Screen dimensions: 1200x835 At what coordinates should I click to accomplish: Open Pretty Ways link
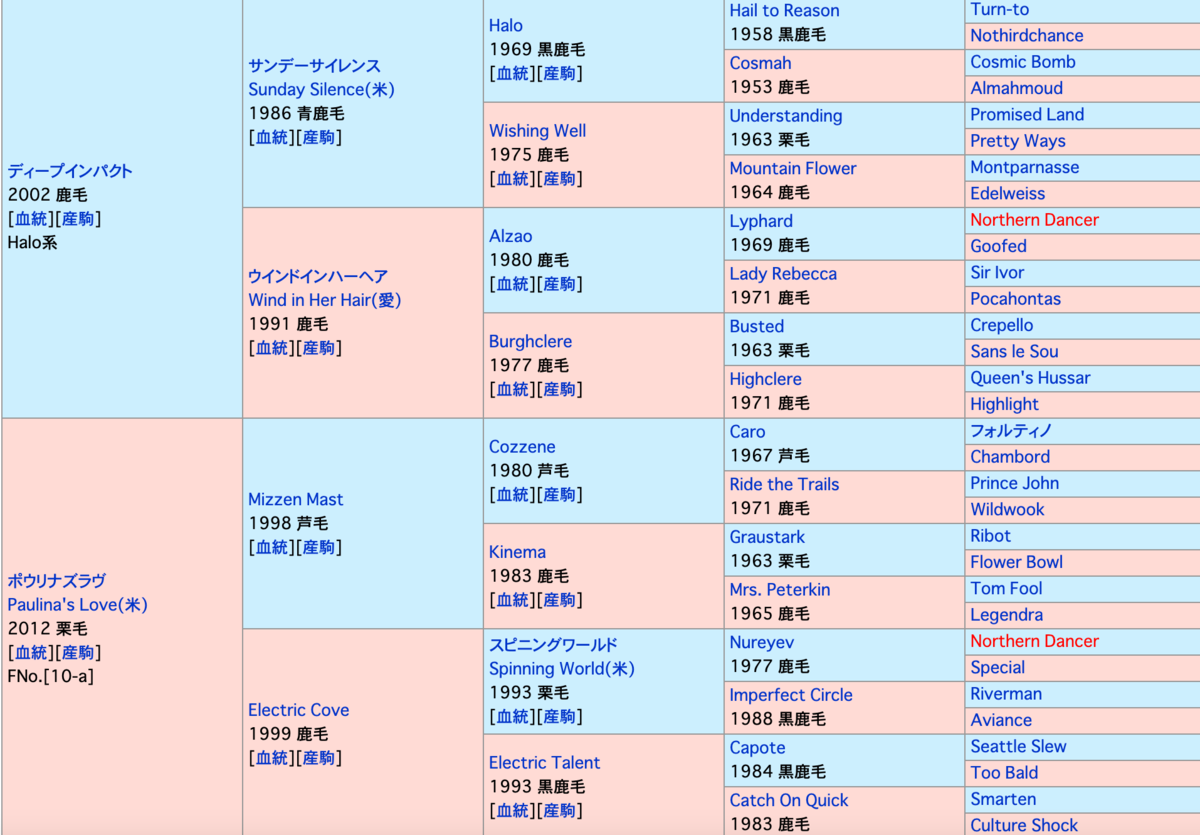[1018, 141]
